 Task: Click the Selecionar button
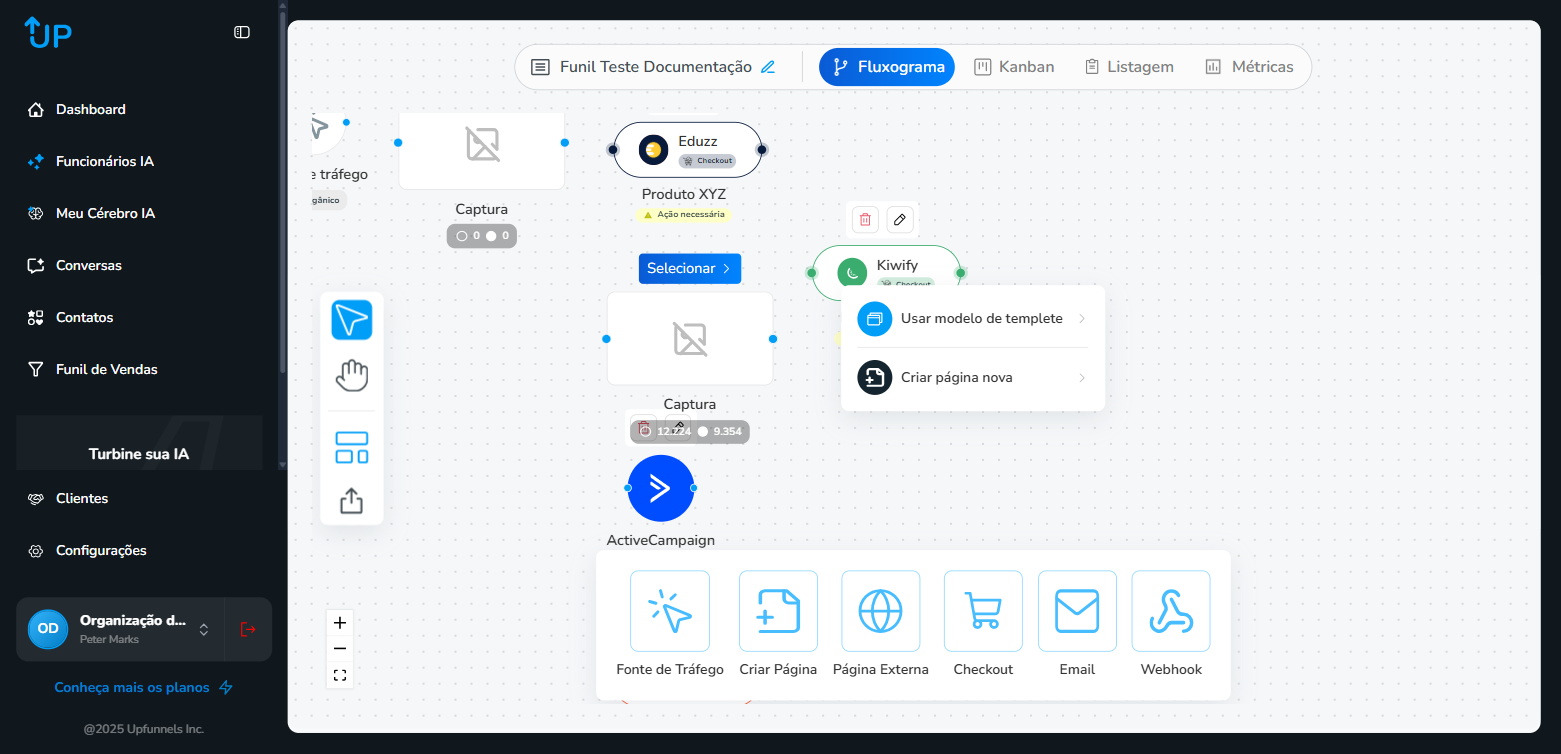(689, 268)
